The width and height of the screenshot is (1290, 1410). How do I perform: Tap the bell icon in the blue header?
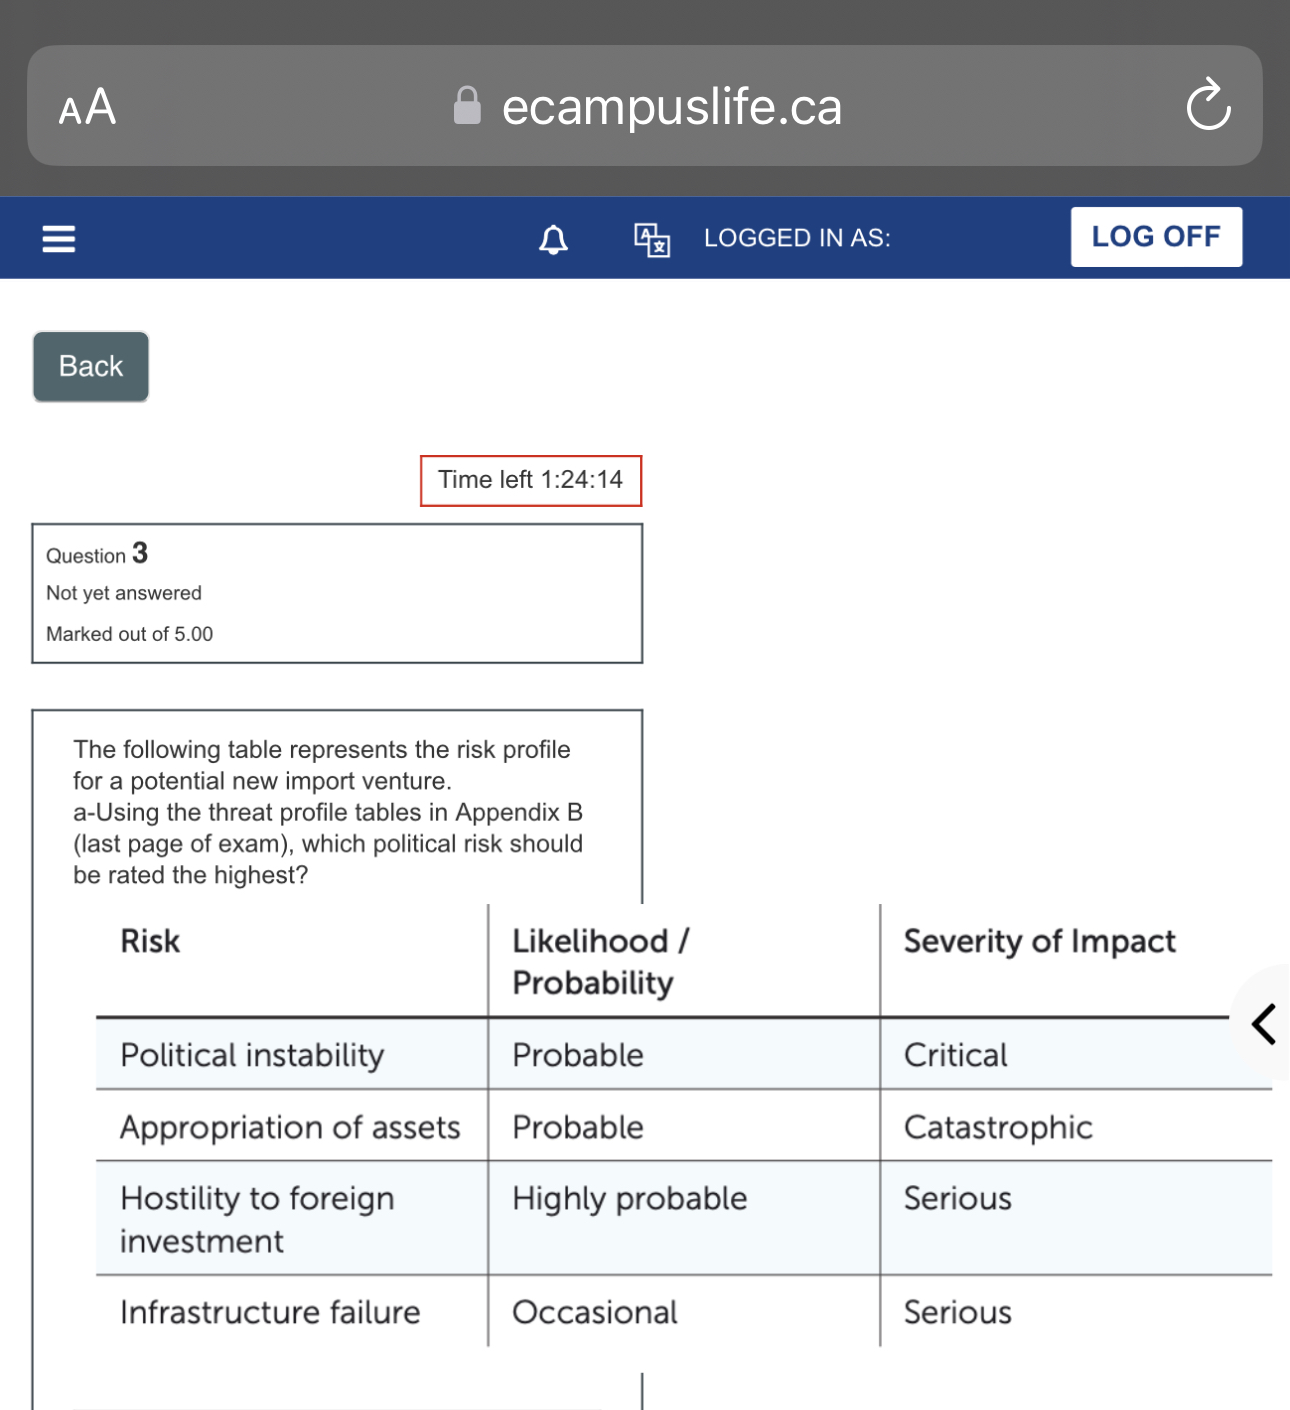554,238
